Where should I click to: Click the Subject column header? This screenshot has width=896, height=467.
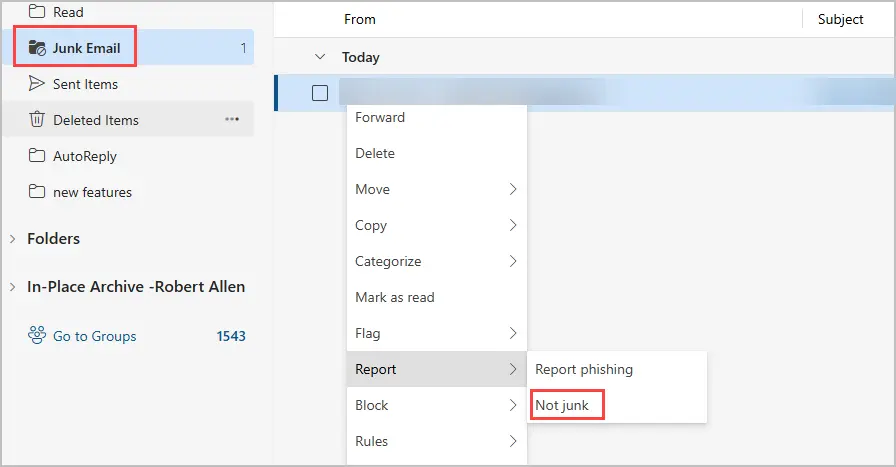coord(840,19)
